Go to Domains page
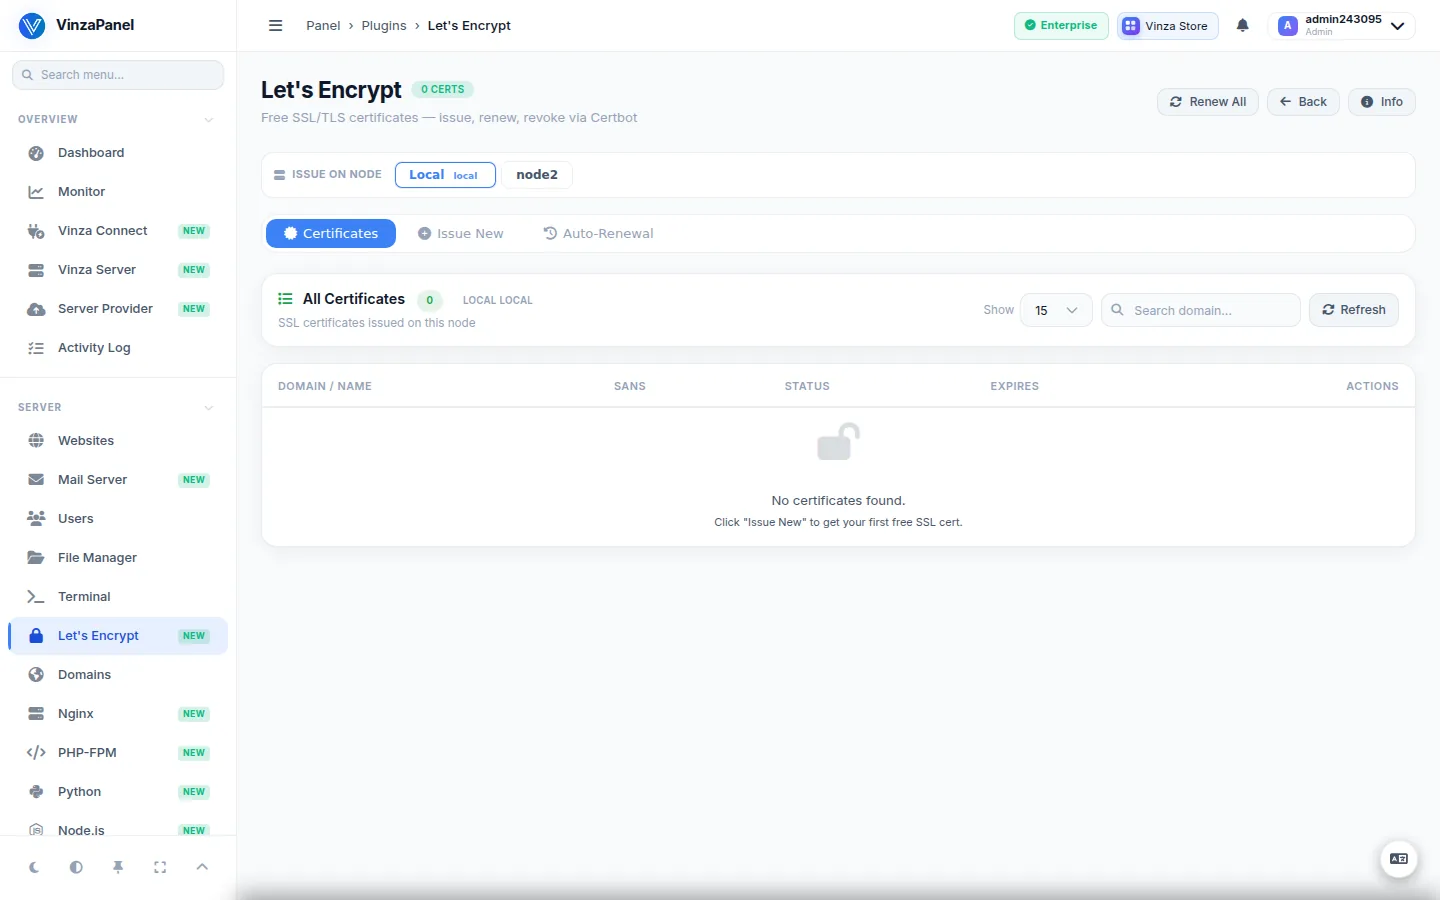 click(118, 675)
